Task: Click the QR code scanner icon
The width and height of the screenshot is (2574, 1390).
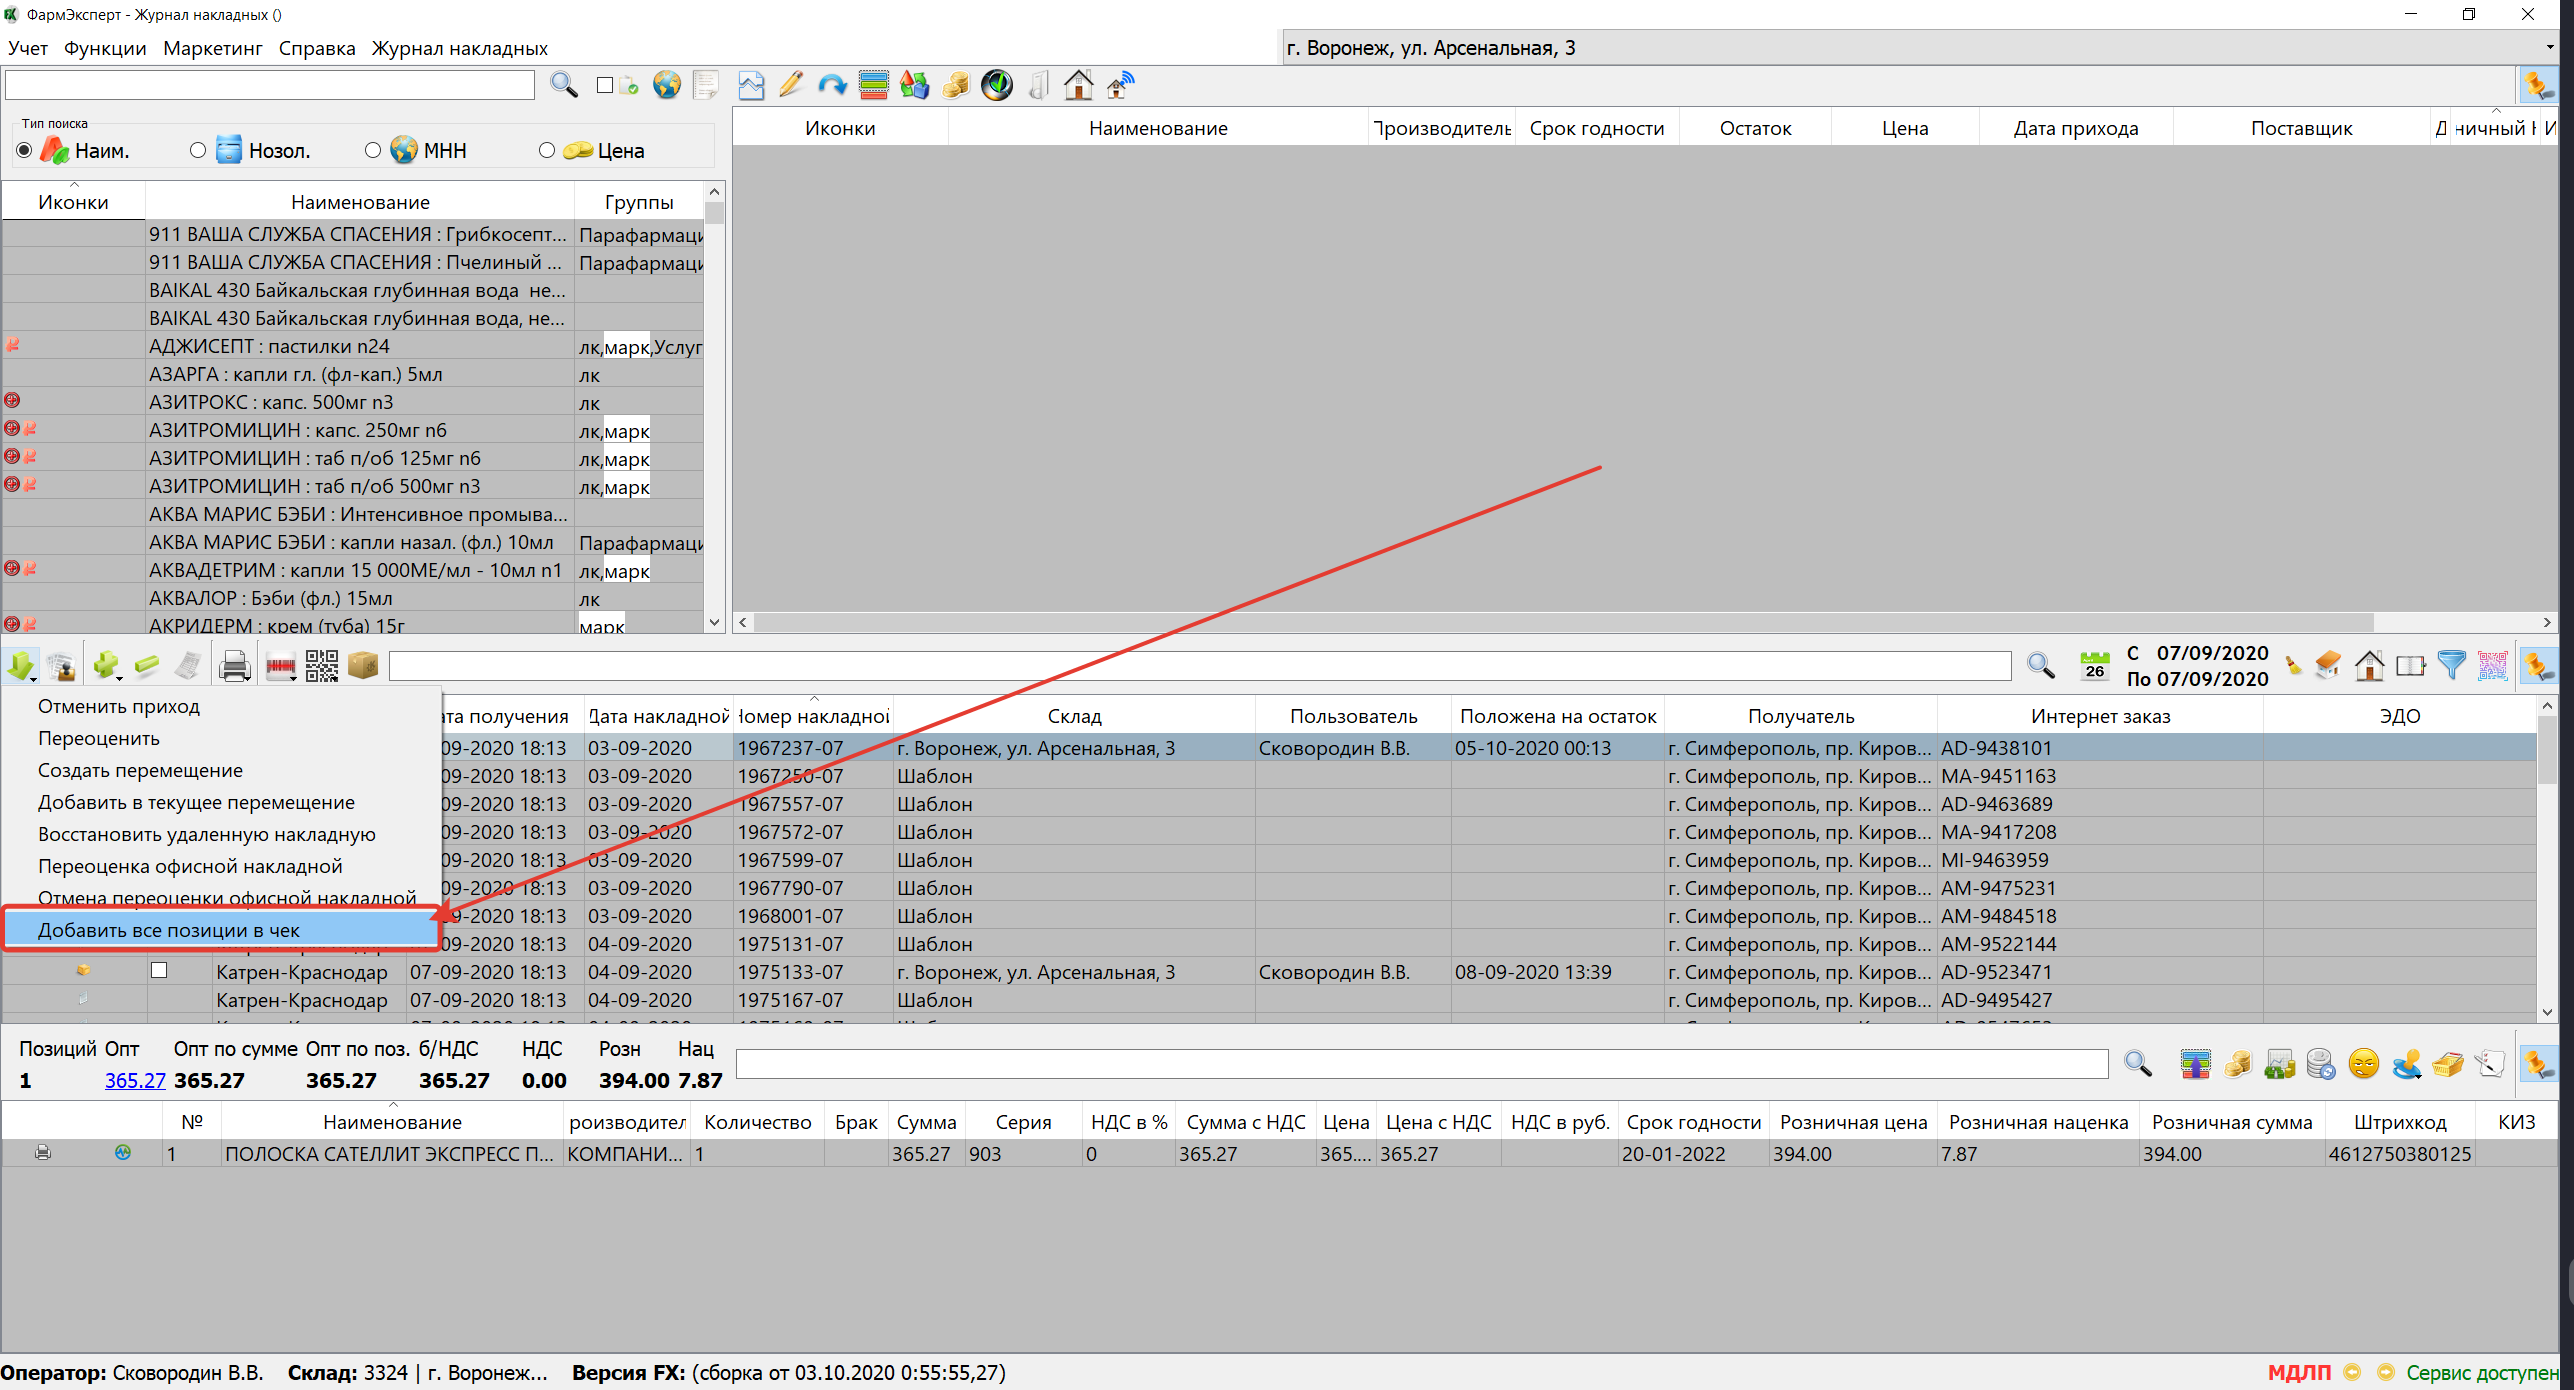Action: 321,666
